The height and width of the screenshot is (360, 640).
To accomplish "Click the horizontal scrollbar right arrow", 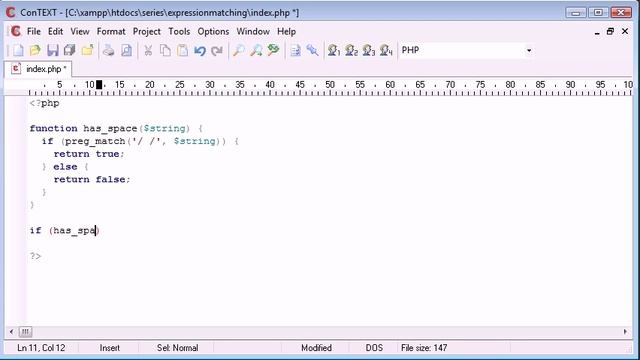I will 625,332.
